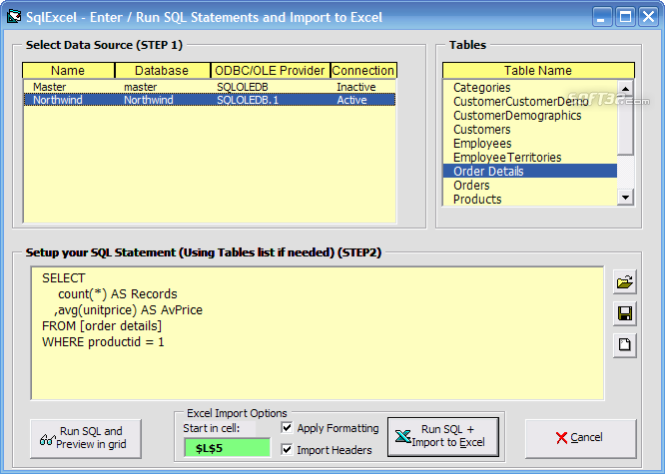The width and height of the screenshot is (665, 474).
Task: Clear the statement with the new blank page icon
Action: point(624,345)
